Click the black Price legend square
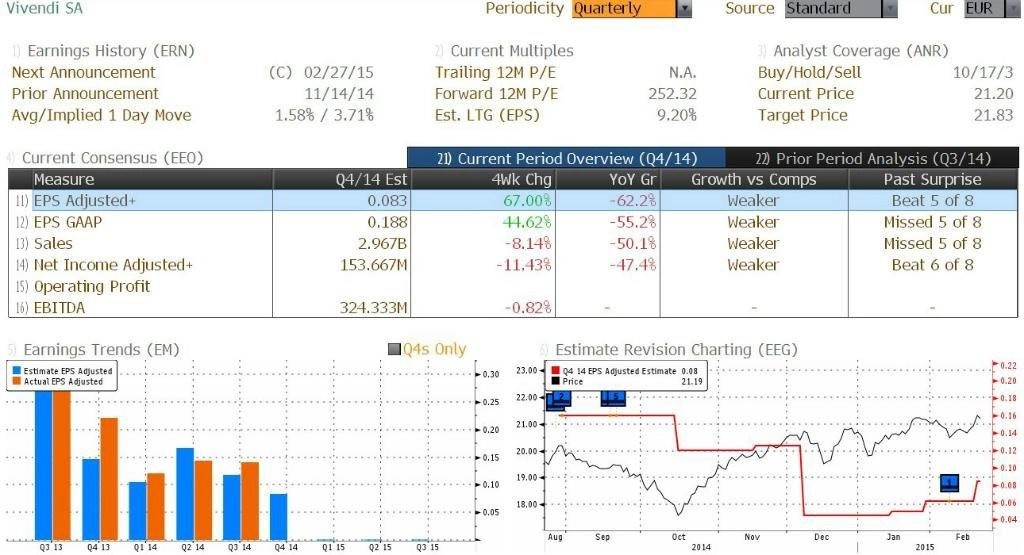Image resolution: width=1024 pixels, height=555 pixels. pos(555,381)
